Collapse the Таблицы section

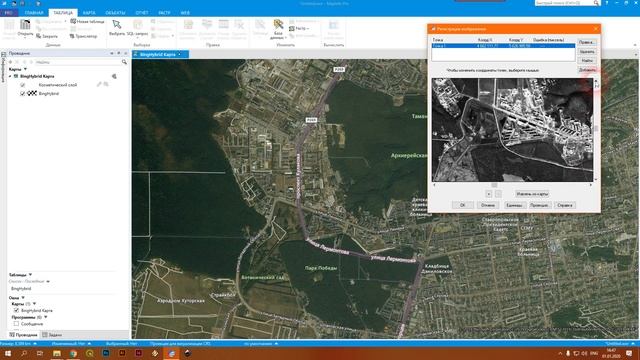[x=30, y=275]
